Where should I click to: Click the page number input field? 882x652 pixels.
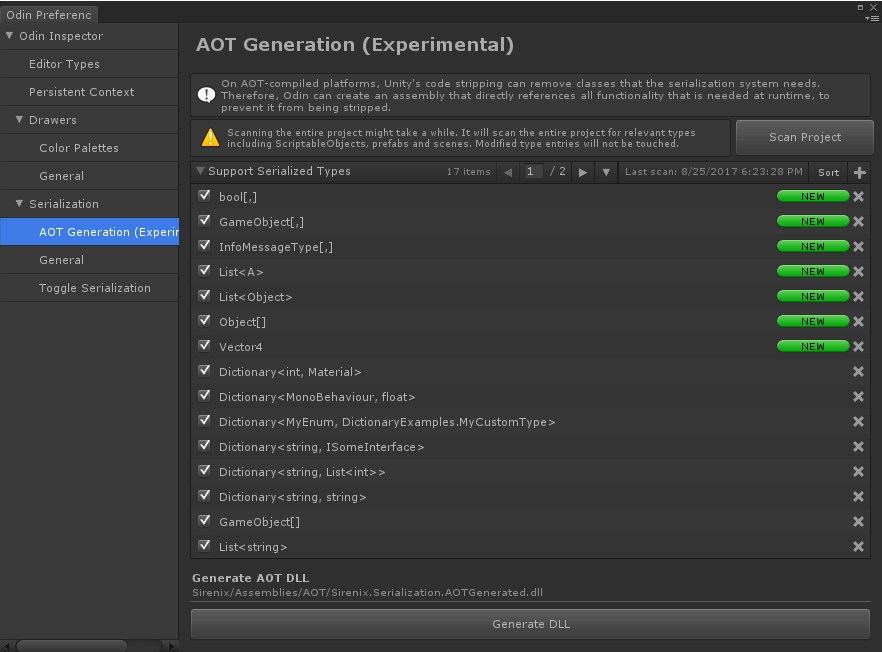[533, 172]
